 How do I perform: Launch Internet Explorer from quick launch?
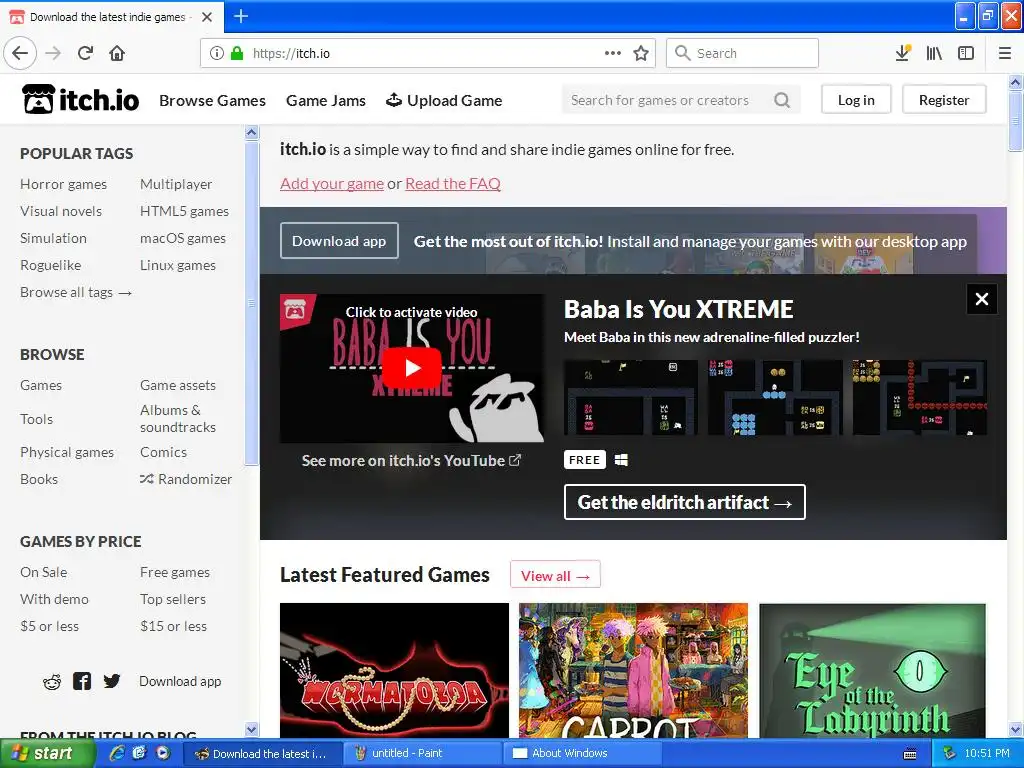click(117, 753)
